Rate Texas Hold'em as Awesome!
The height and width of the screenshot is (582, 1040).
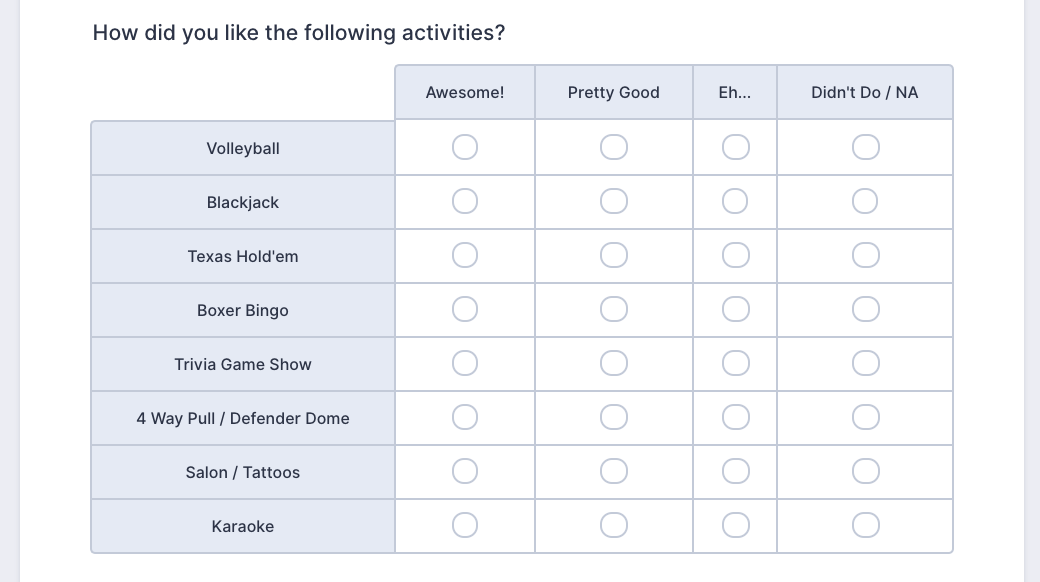click(x=465, y=256)
